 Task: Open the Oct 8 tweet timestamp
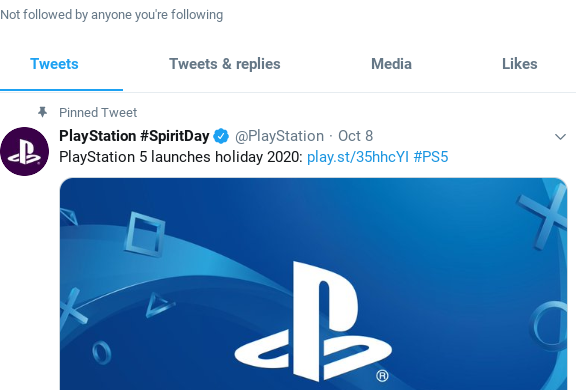355,136
